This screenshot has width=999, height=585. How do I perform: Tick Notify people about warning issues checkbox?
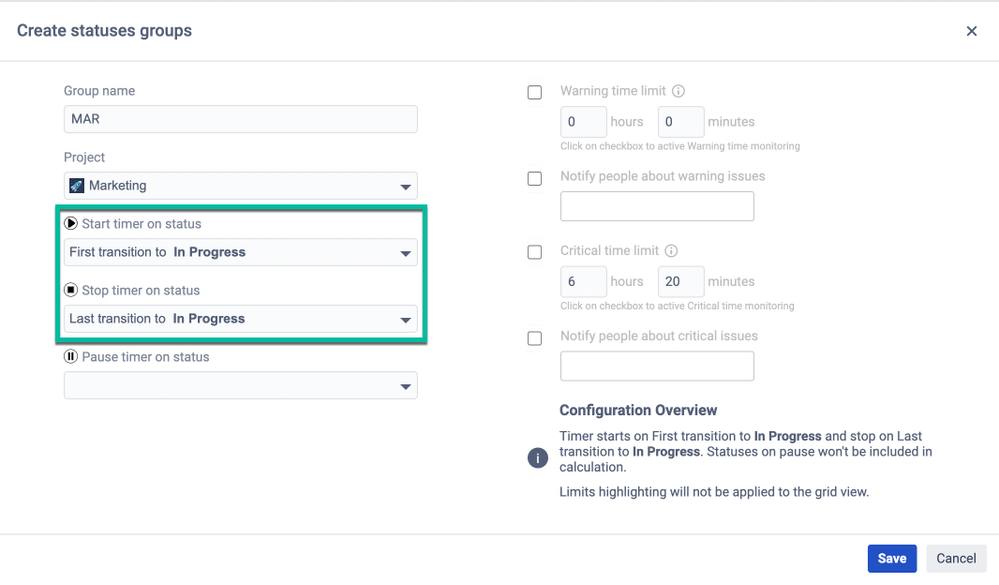tap(535, 178)
